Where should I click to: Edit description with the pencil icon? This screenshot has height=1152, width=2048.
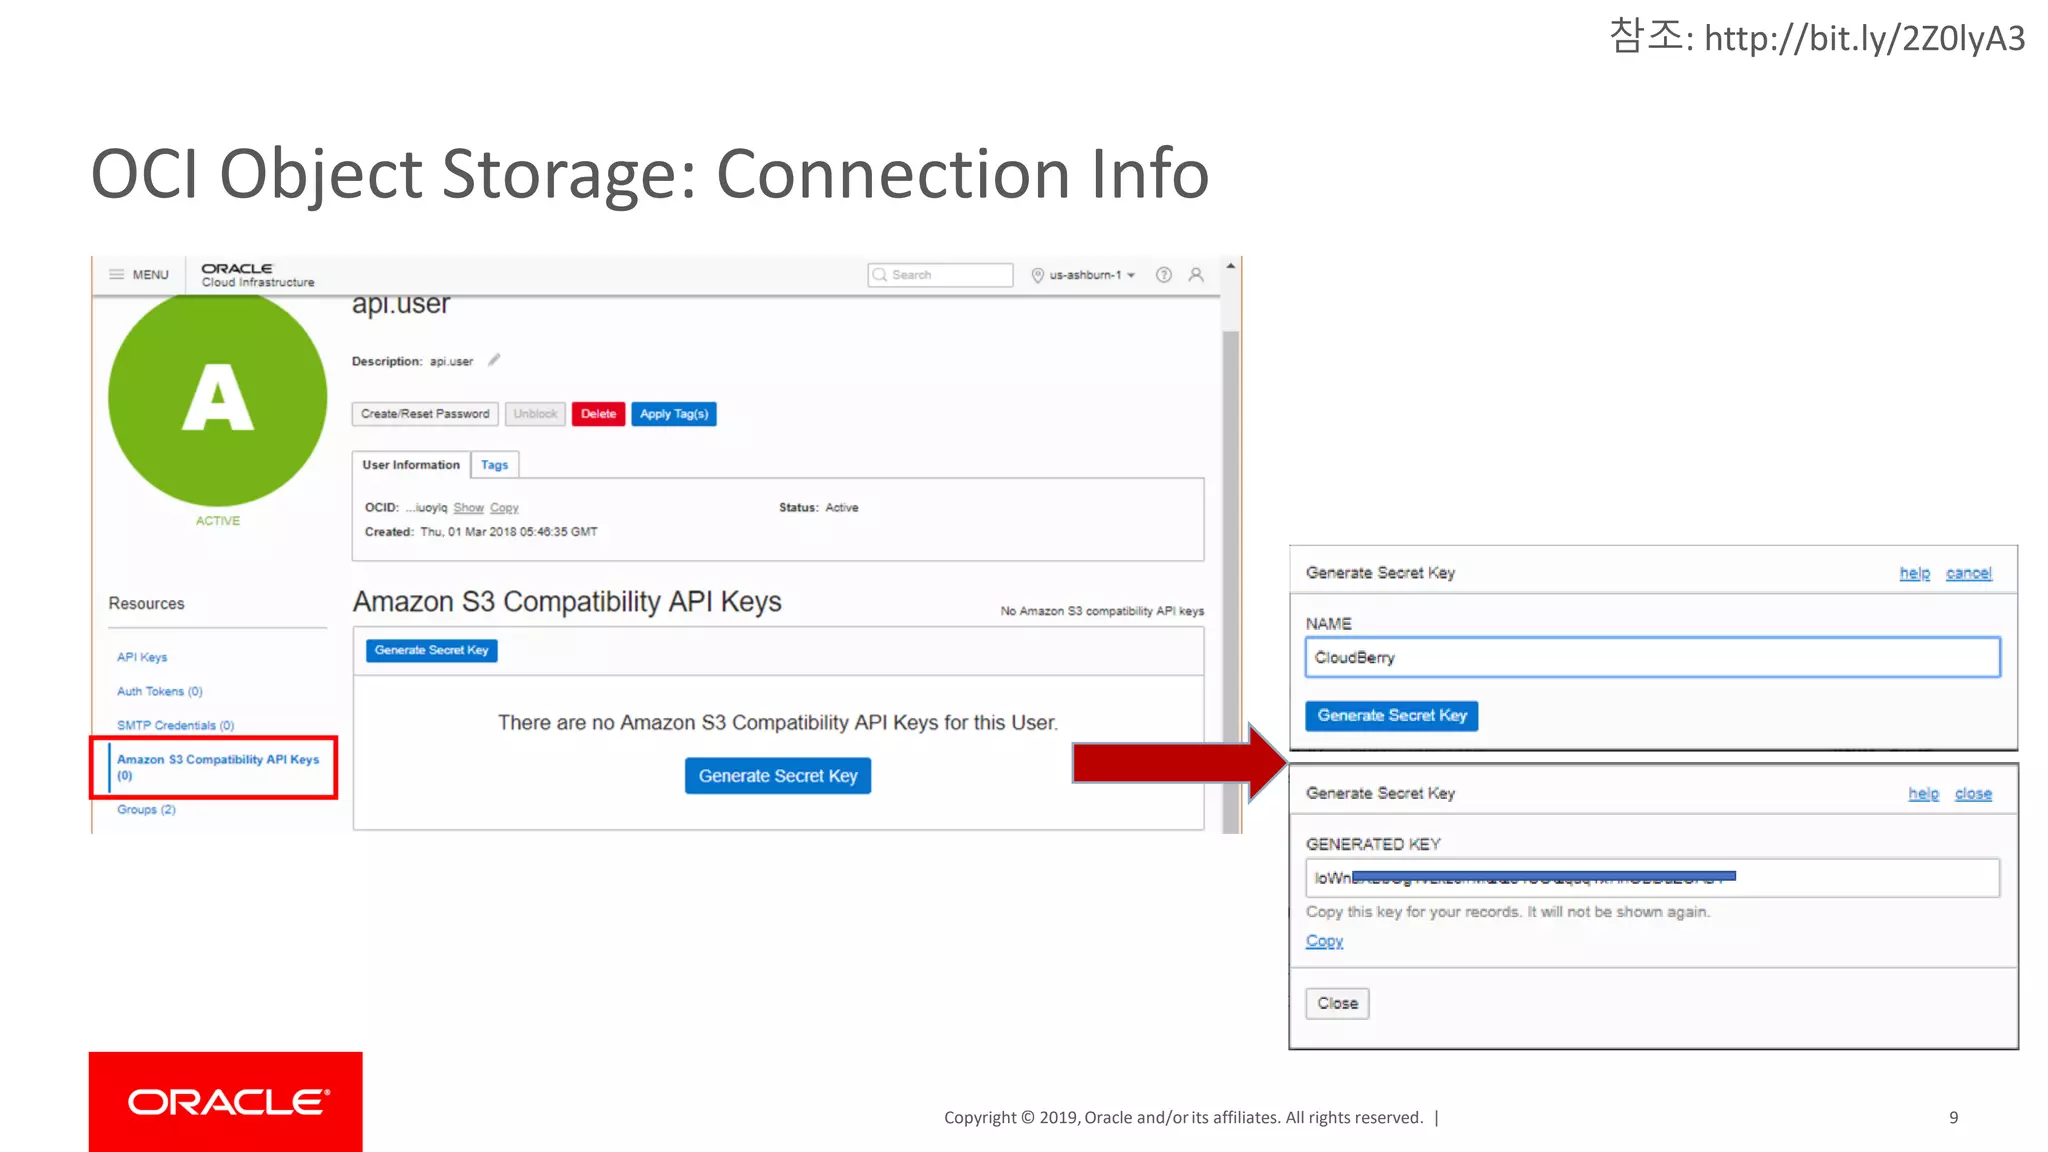pyautogui.click(x=493, y=360)
